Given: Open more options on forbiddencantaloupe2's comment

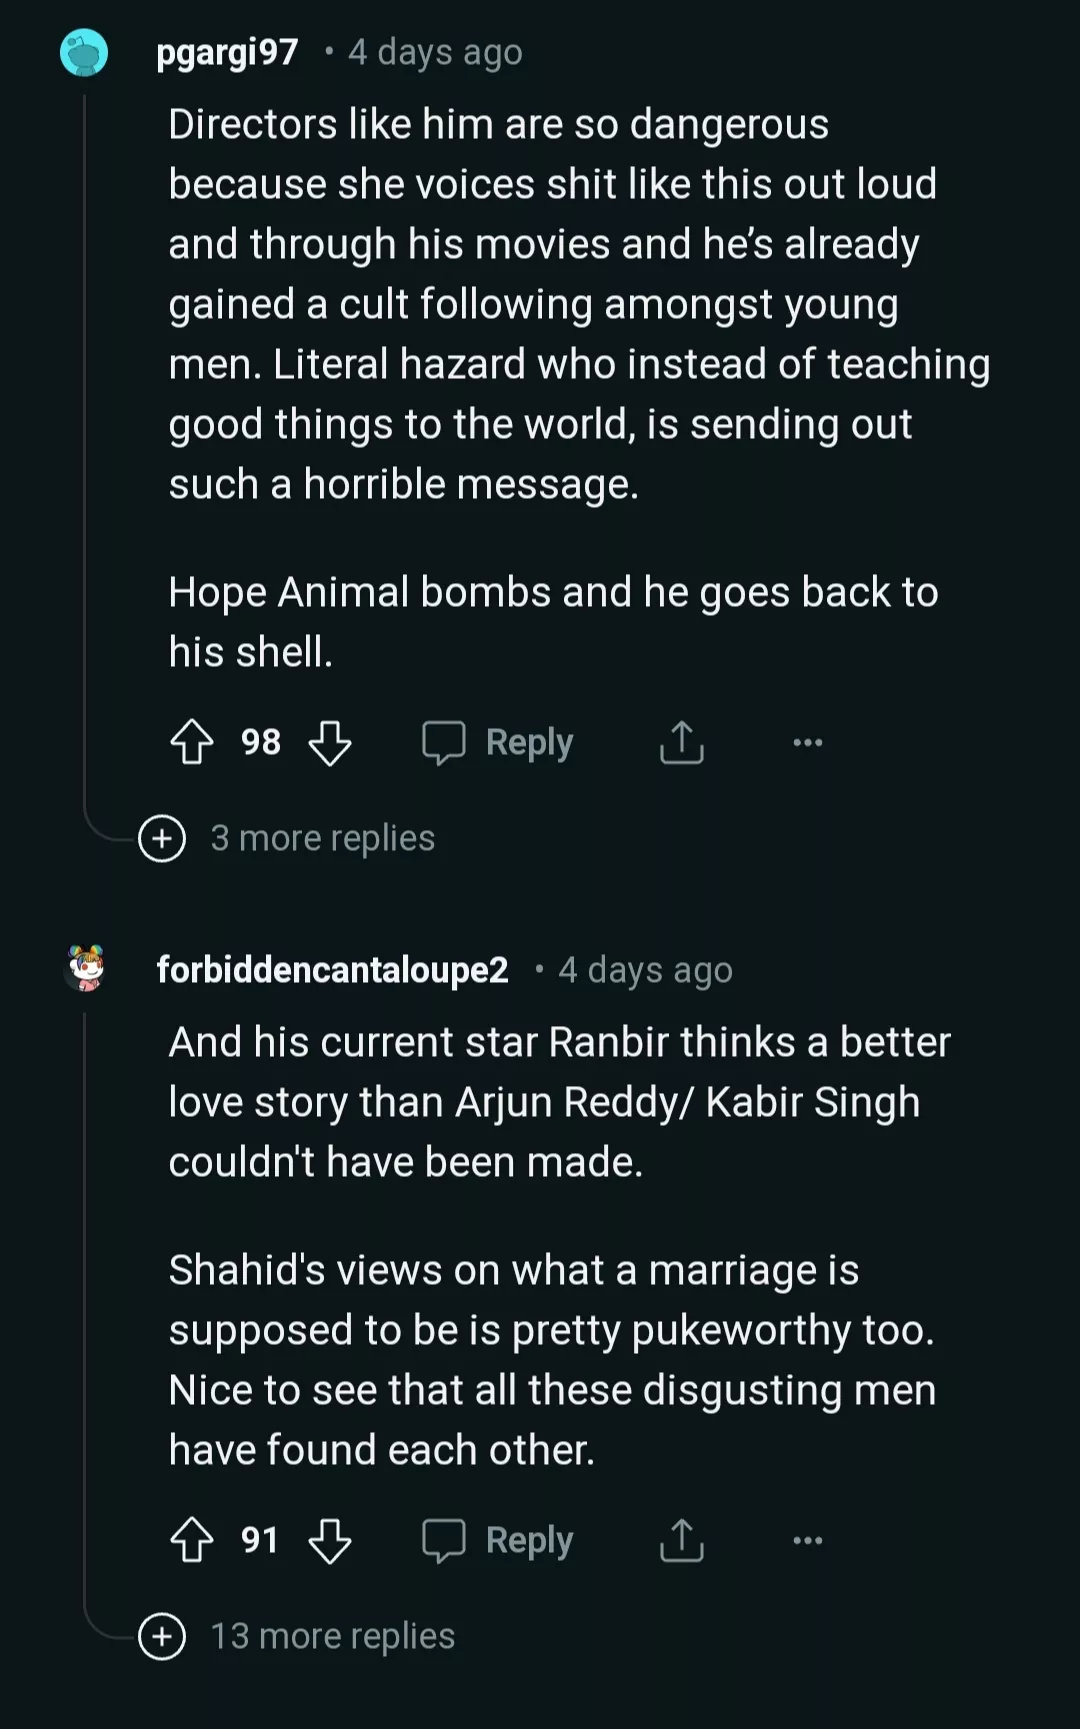Looking at the screenshot, I should tap(807, 1540).
